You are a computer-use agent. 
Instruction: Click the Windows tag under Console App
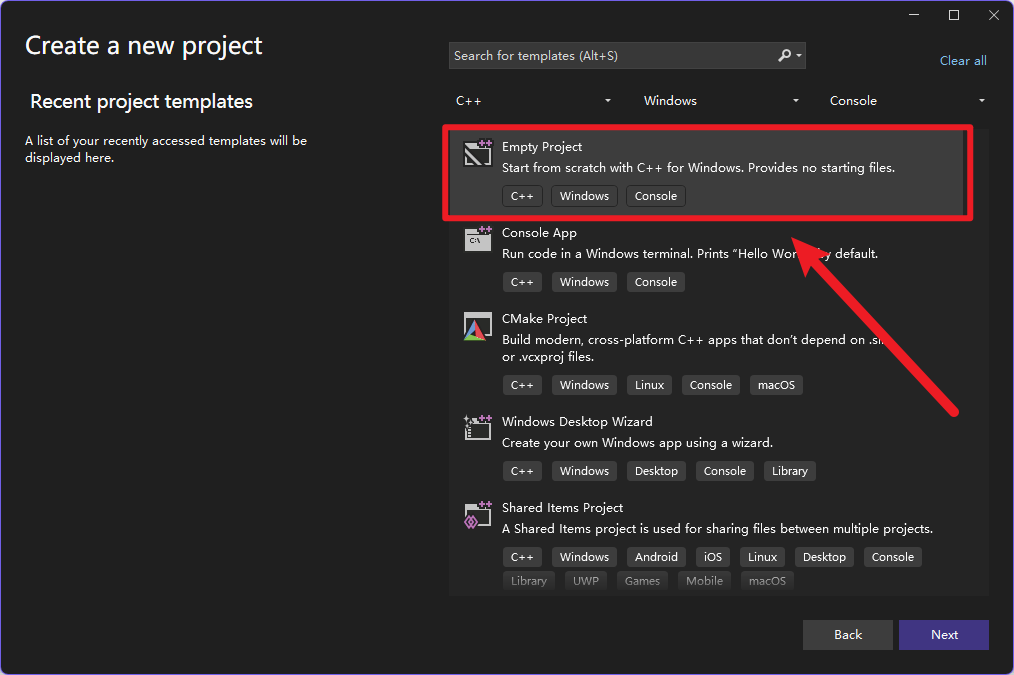584,282
